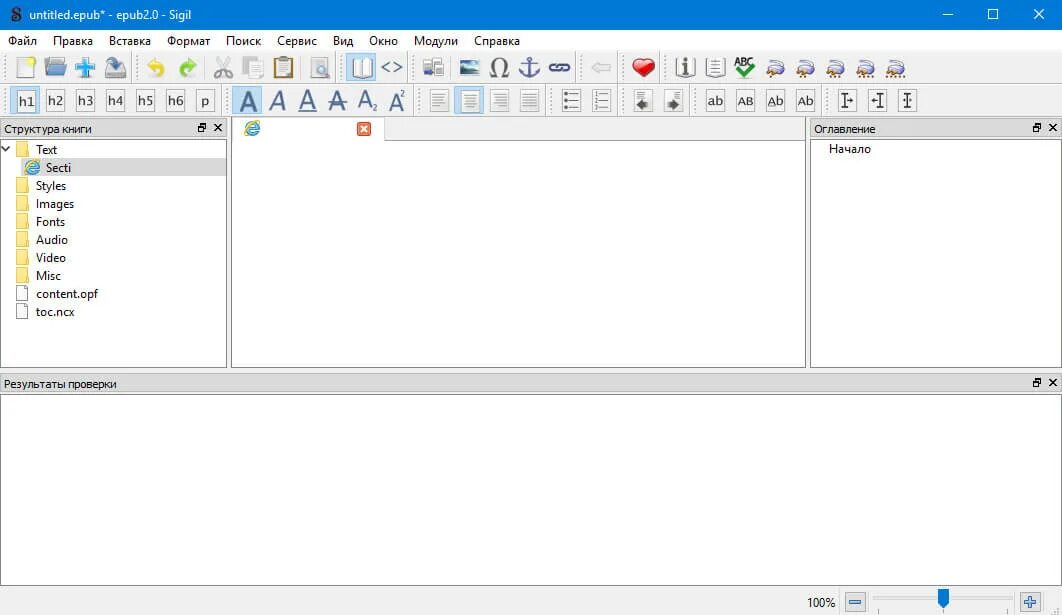
Task: Apply heading level h3
Action: [85, 100]
